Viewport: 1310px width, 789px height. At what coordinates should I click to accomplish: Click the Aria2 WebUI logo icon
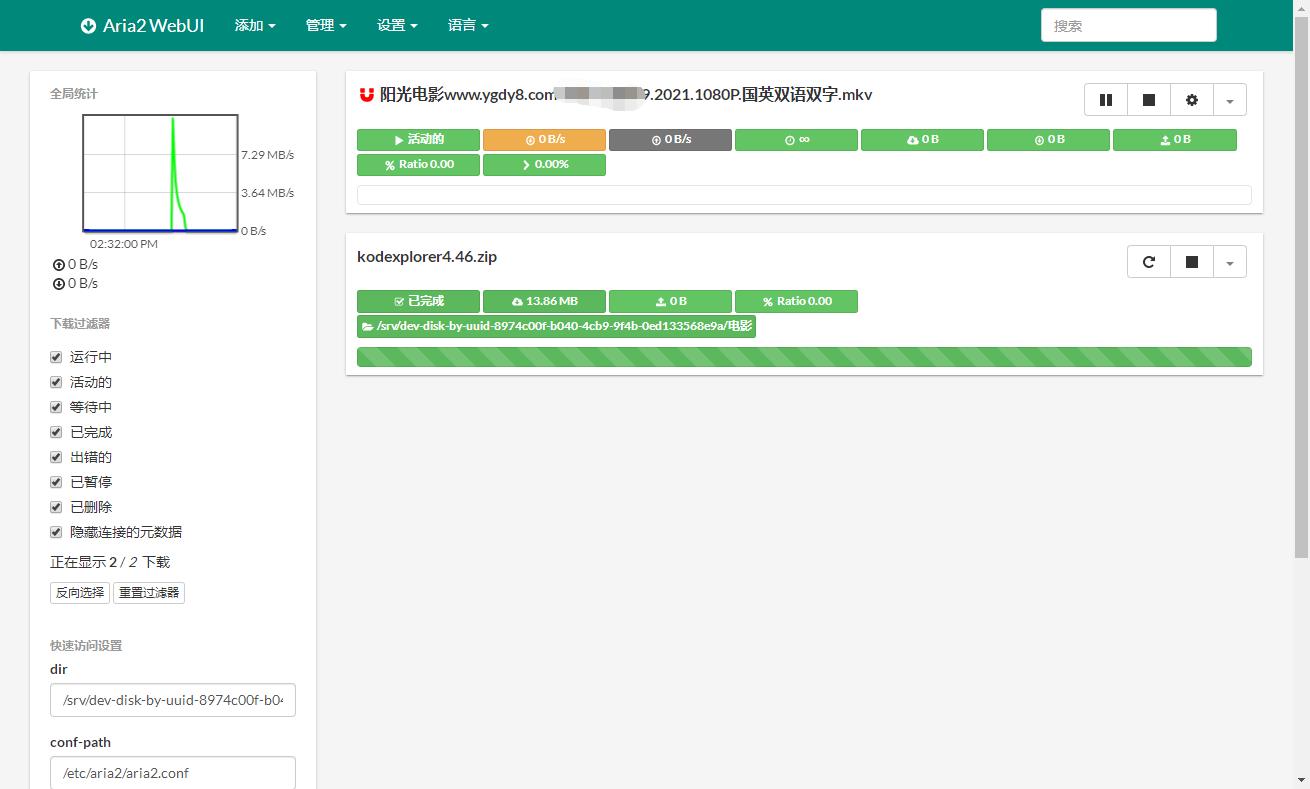click(x=89, y=26)
